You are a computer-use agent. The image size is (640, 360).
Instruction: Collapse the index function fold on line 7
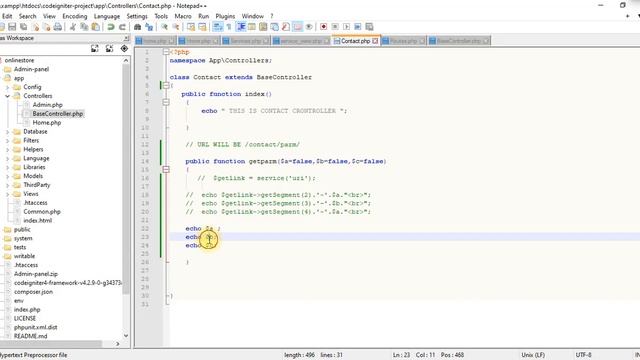tap(166, 102)
